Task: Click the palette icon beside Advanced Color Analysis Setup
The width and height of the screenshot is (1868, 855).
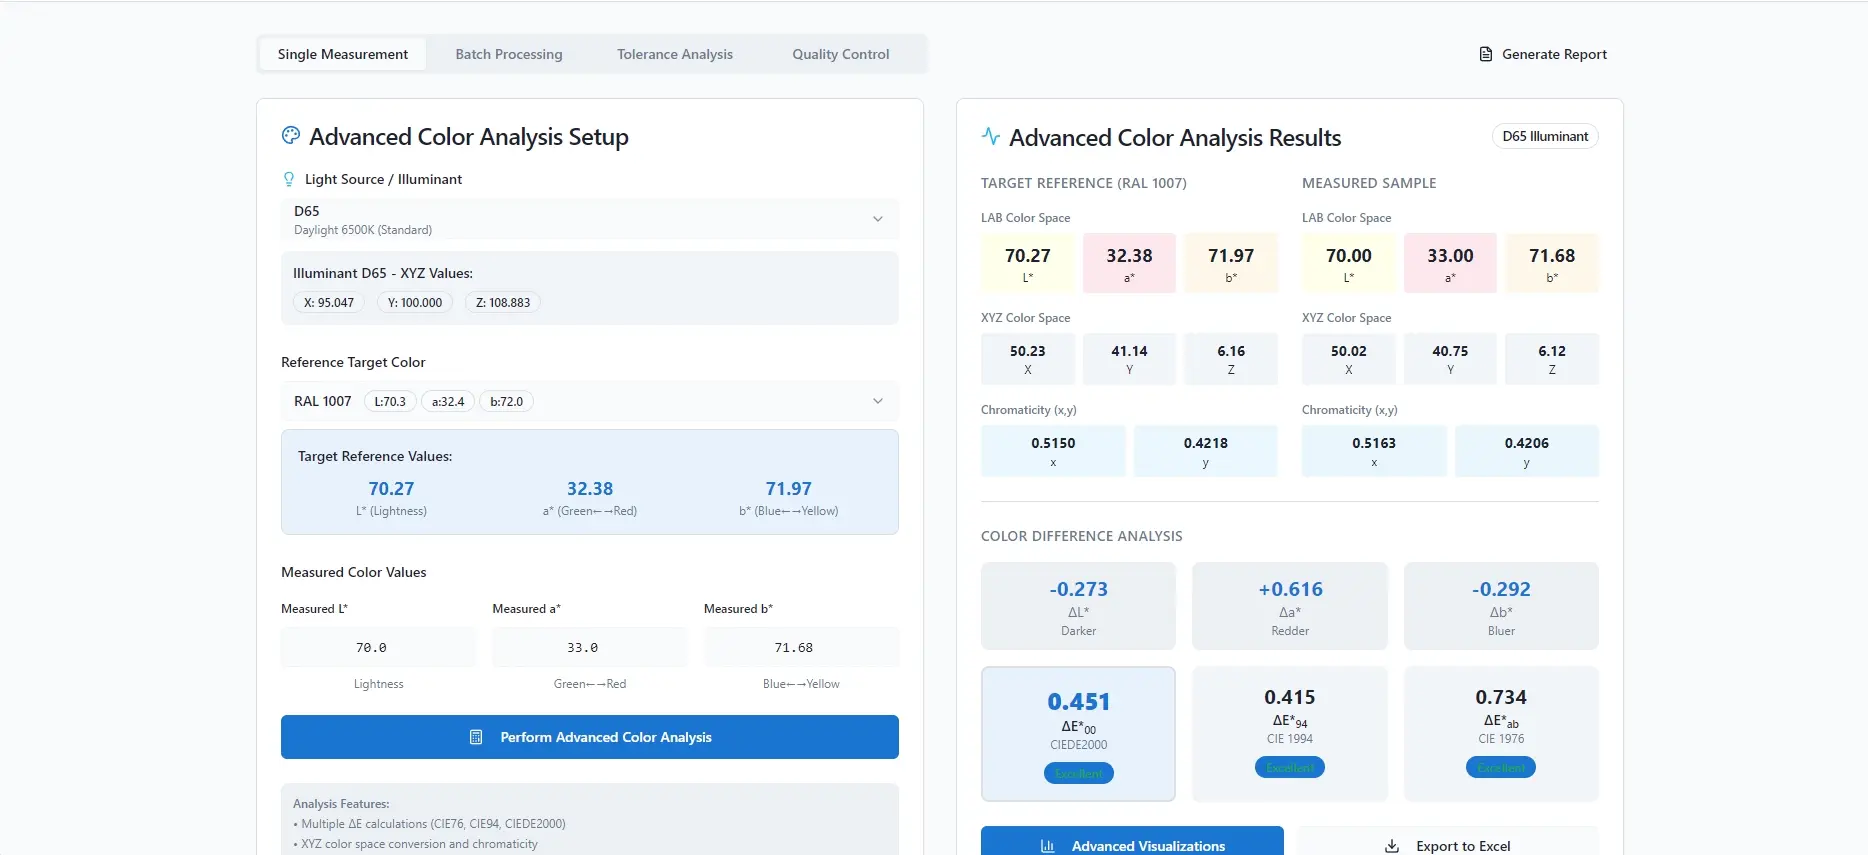Action: click(x=291, y=135)
